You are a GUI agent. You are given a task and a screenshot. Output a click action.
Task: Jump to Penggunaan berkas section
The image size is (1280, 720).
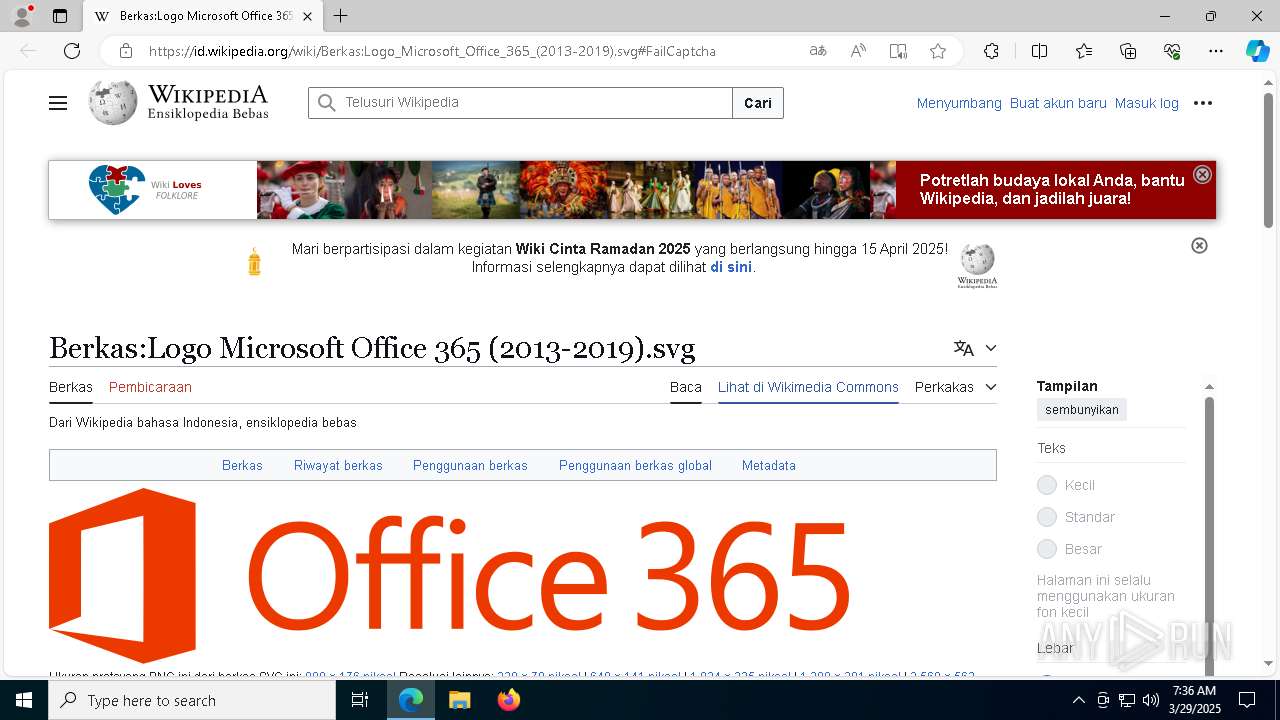[x=470, y=465]
